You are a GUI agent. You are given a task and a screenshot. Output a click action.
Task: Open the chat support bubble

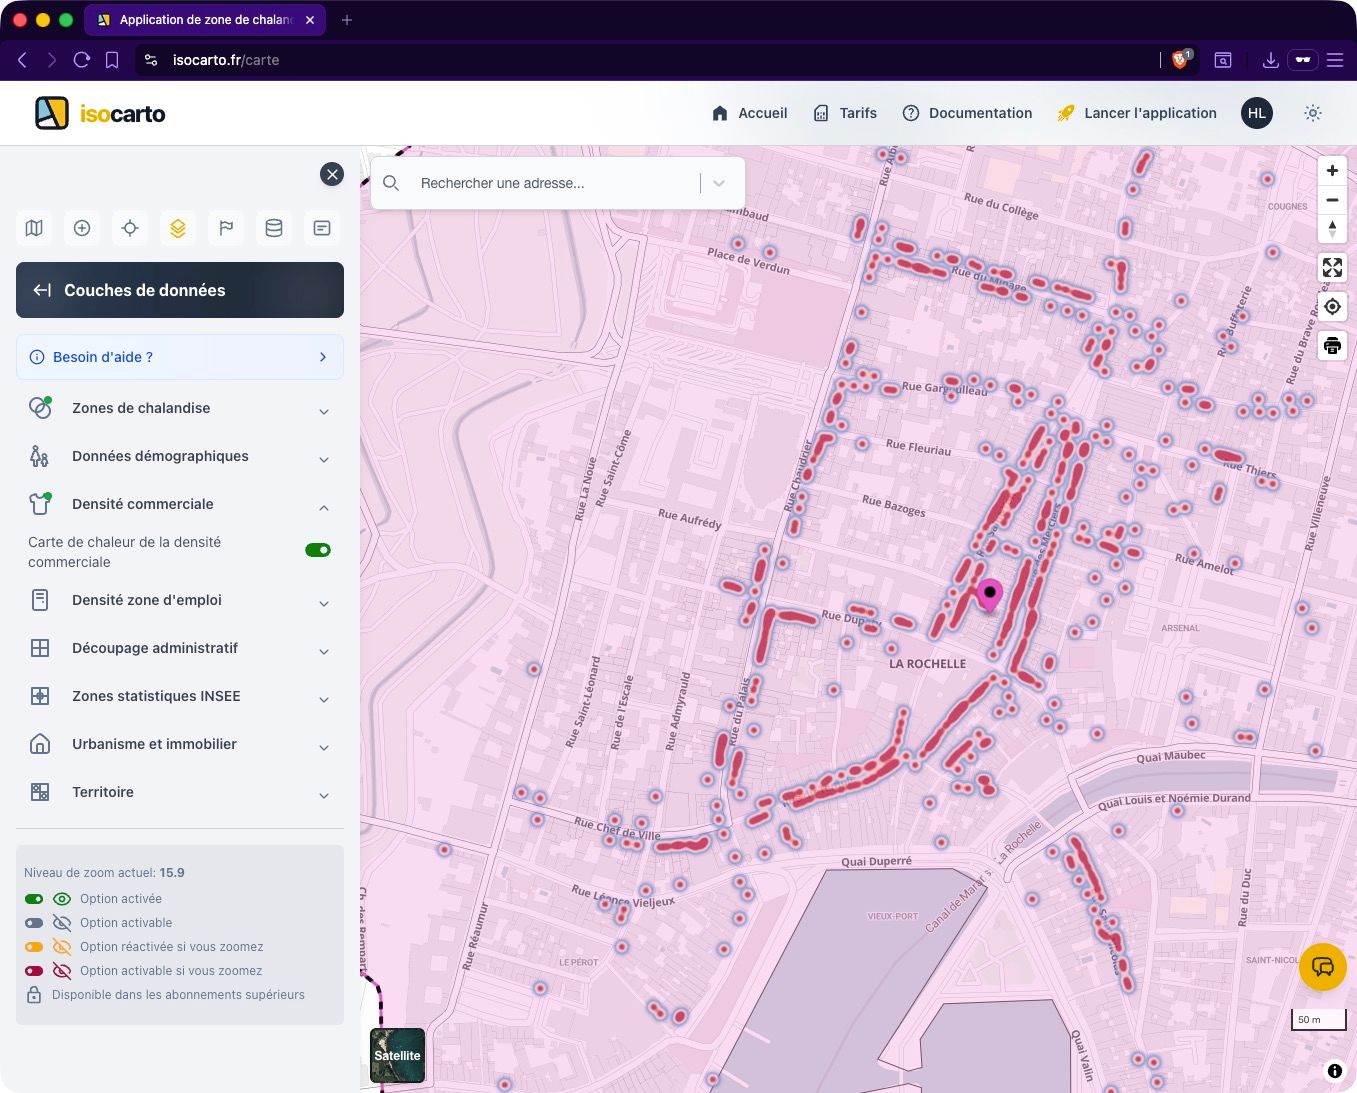tap(1322, 967)
